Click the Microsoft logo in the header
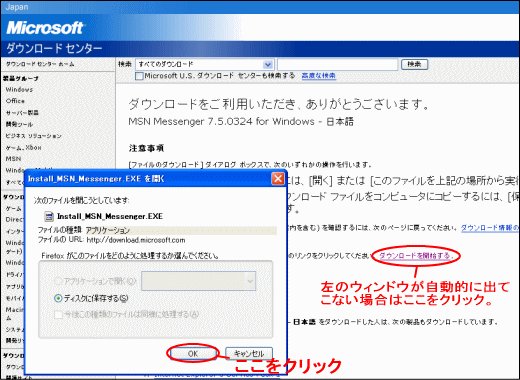 point(45,28)
